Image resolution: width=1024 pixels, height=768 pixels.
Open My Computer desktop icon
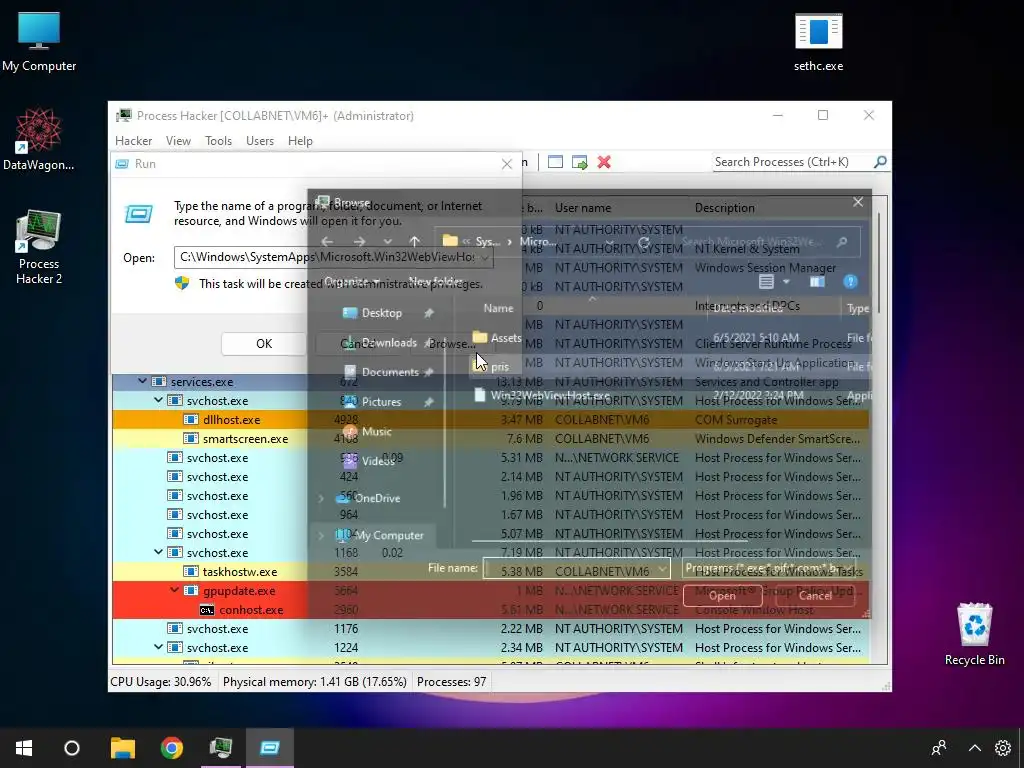pos(39,42)
